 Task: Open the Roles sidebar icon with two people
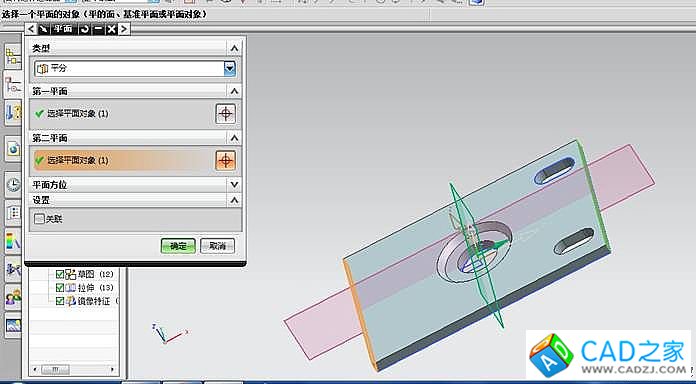(13, 296)
